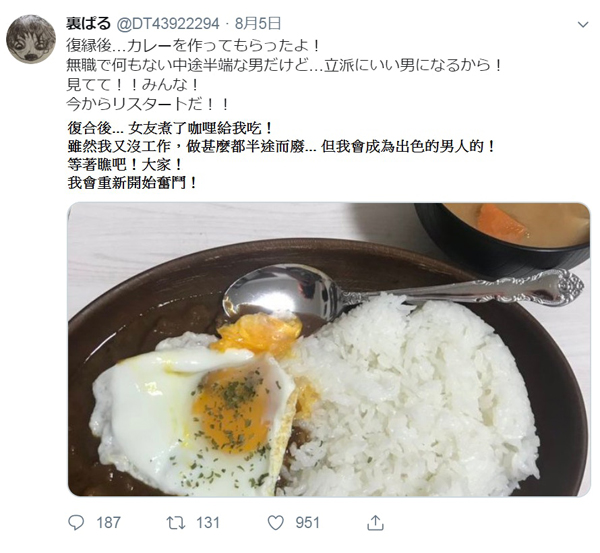Click the 951 likes count
This screenshot has width=600, height=553.
(x=307, y=523)
